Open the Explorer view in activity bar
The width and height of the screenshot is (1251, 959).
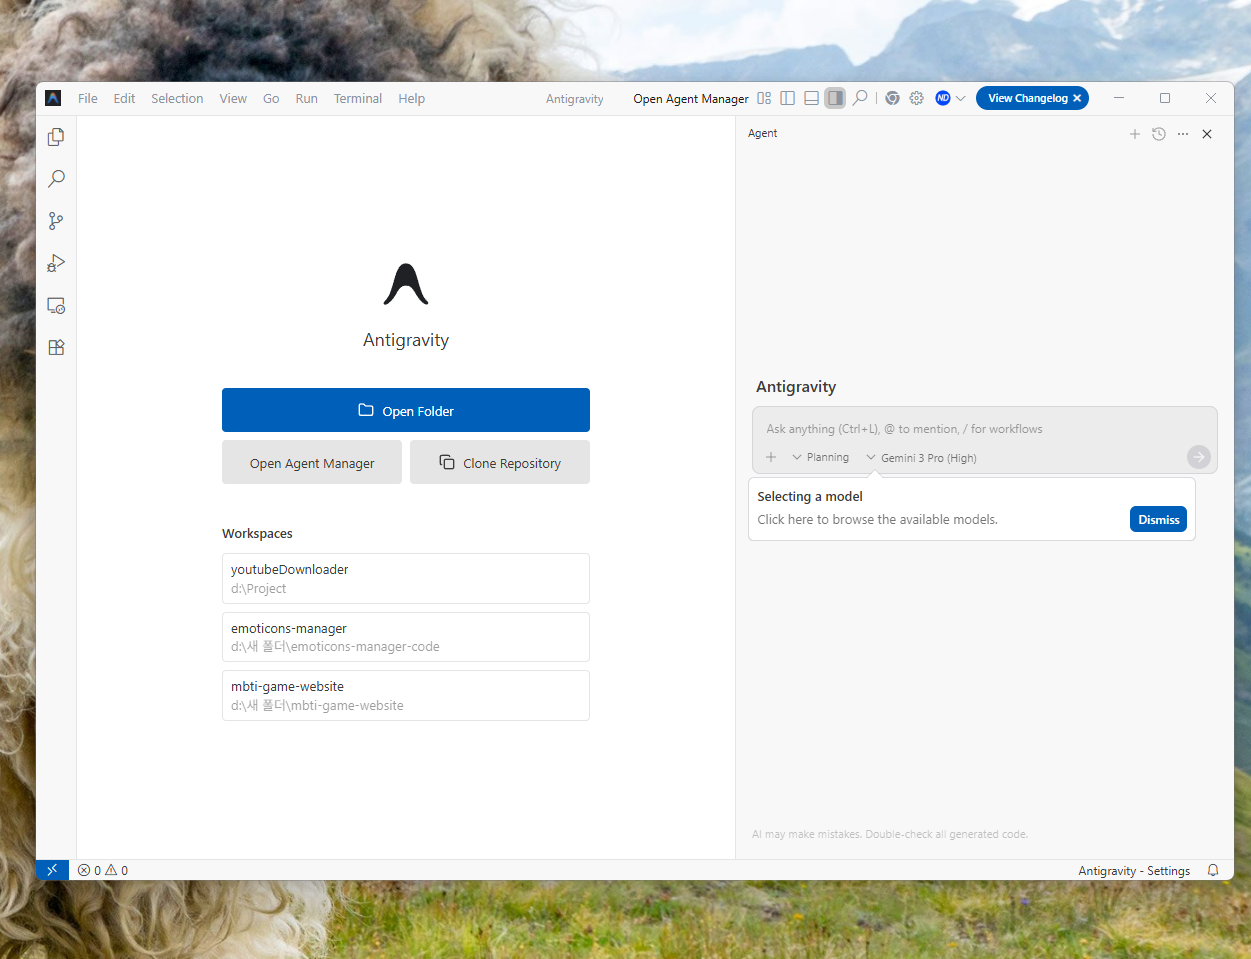click(x=56, y=137)
